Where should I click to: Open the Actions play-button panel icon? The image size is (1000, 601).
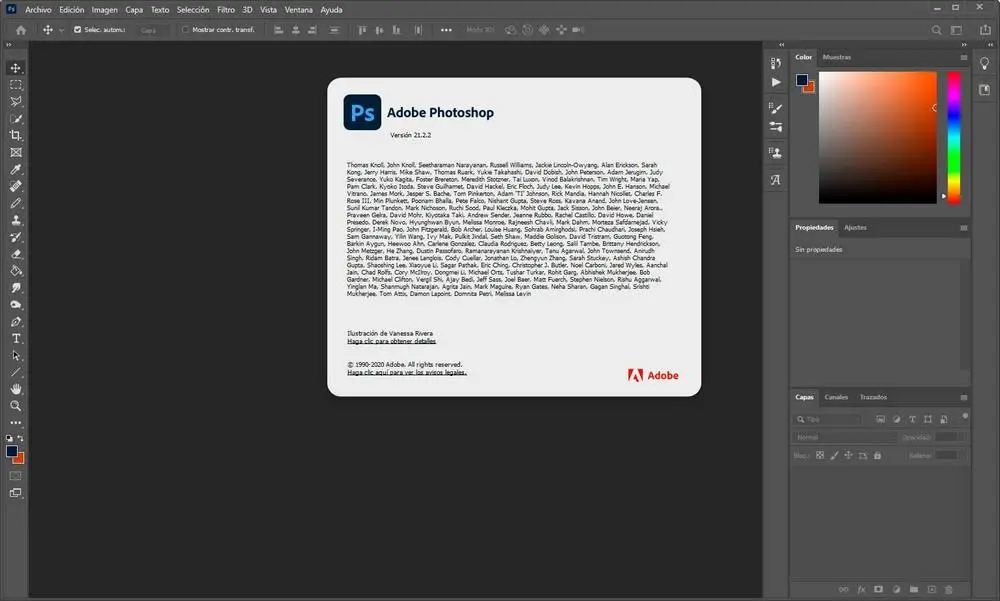(776, 82)
